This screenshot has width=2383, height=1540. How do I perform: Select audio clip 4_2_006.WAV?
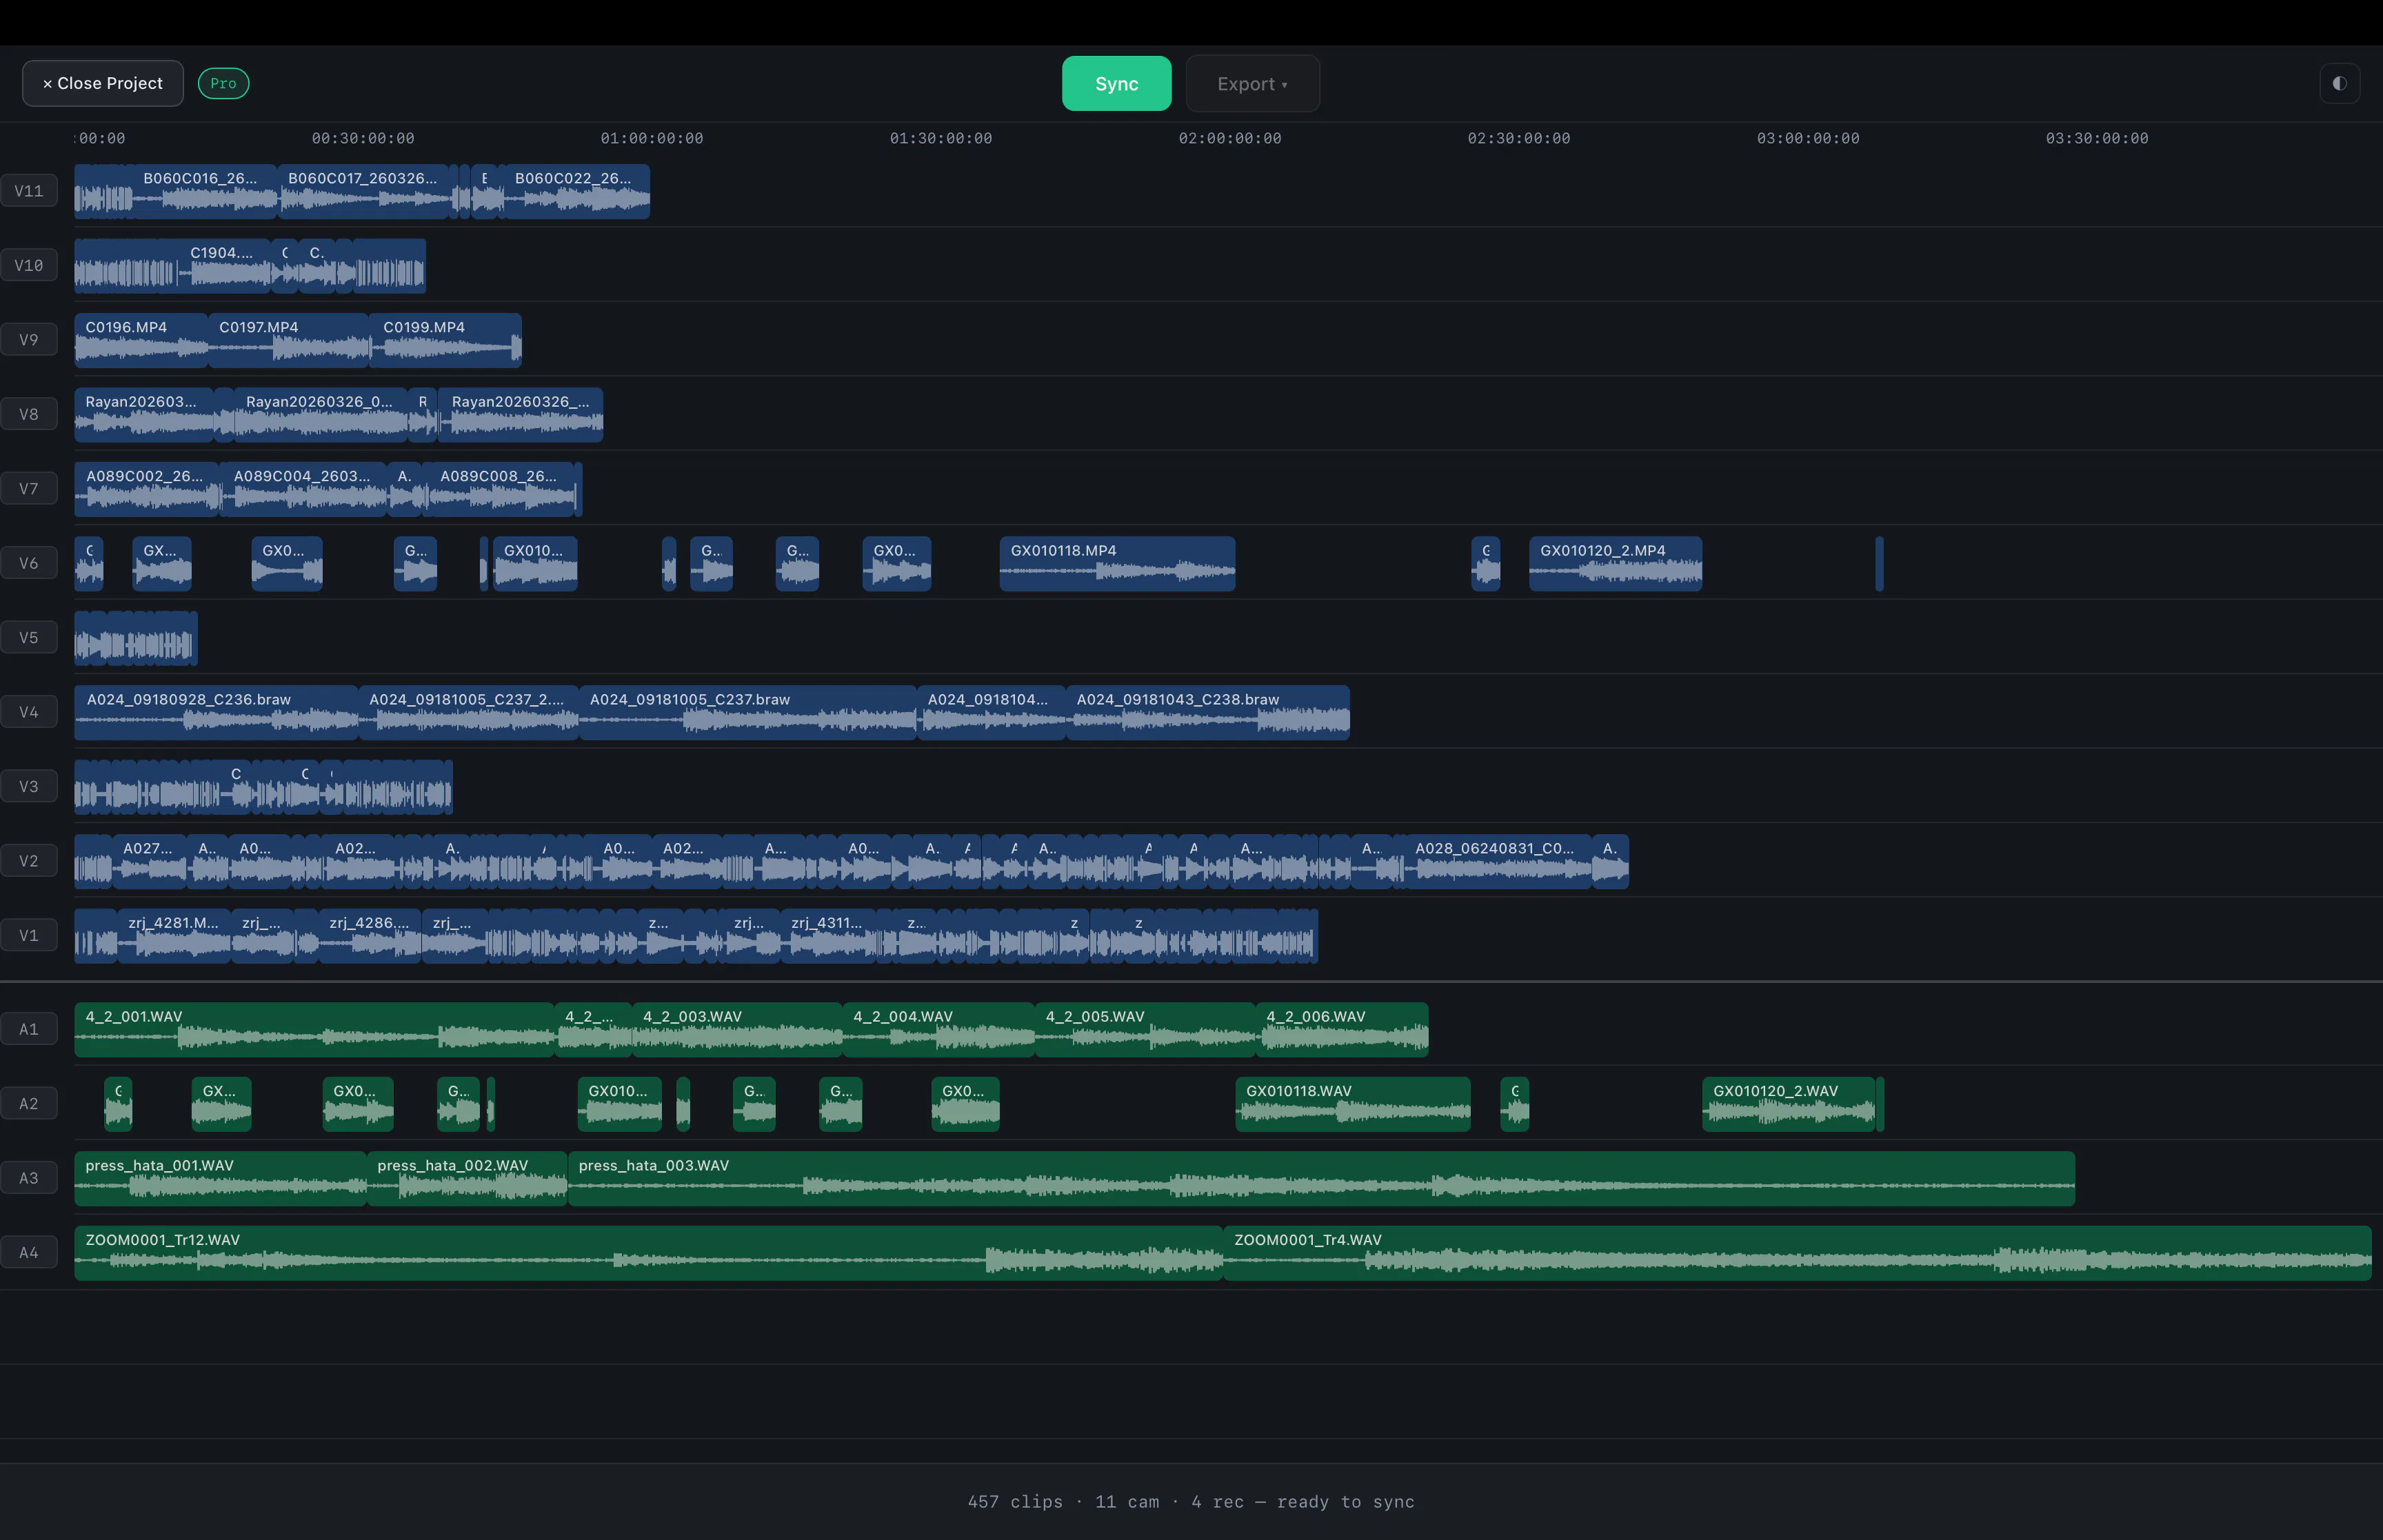pyautogui.click(x=1342, y=1029)
